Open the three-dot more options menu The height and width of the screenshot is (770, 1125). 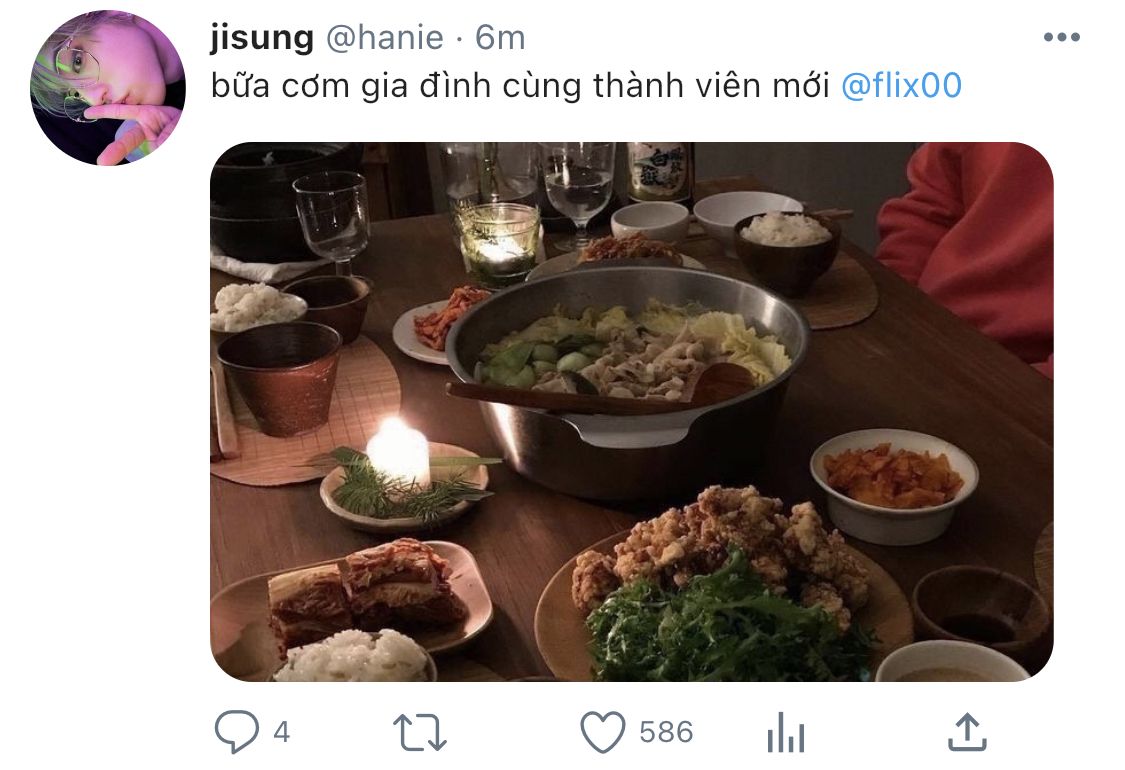click(x=1062, y=37)
